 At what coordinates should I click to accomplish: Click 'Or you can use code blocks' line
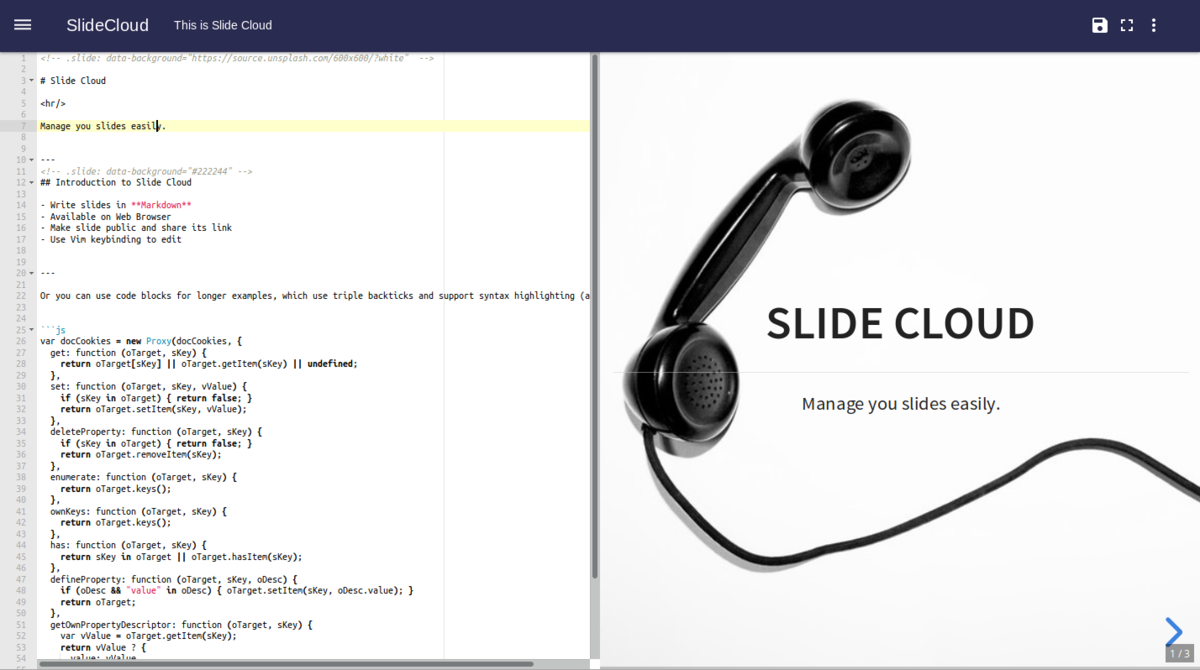coord(315,296)
